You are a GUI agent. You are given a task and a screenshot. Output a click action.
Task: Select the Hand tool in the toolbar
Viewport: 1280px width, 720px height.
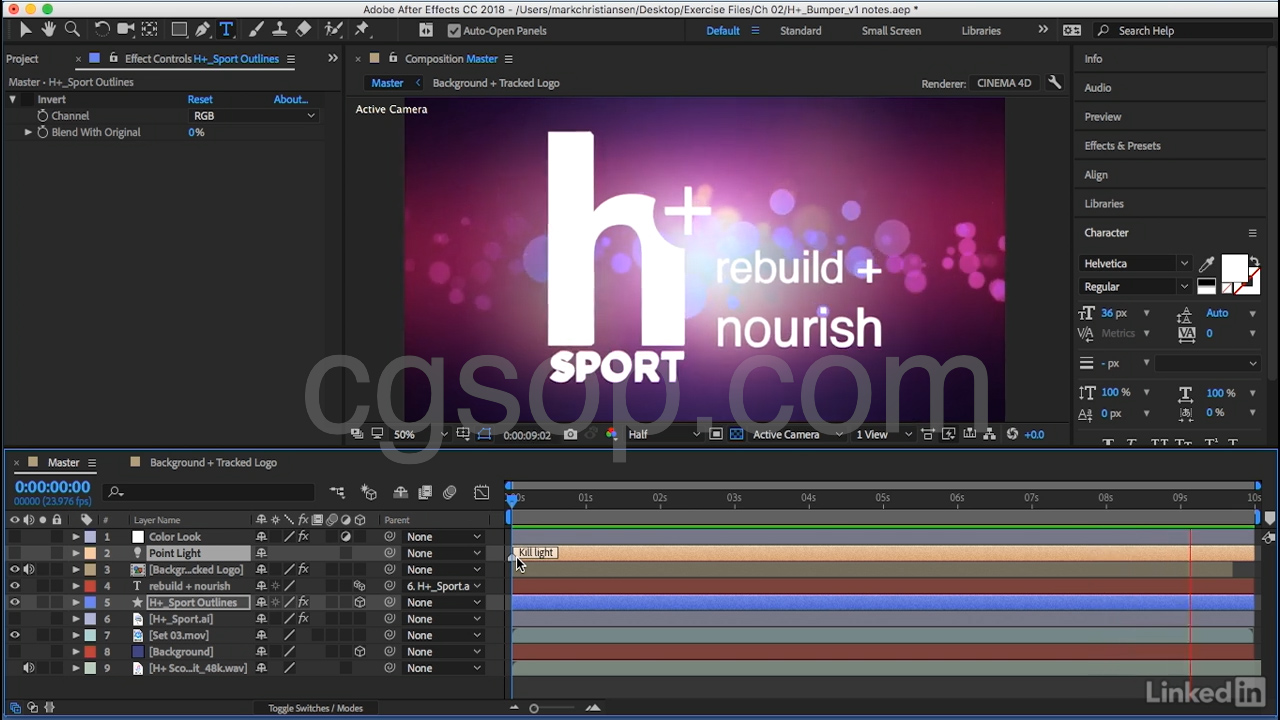pyautogui.click(x=48, y=30)
